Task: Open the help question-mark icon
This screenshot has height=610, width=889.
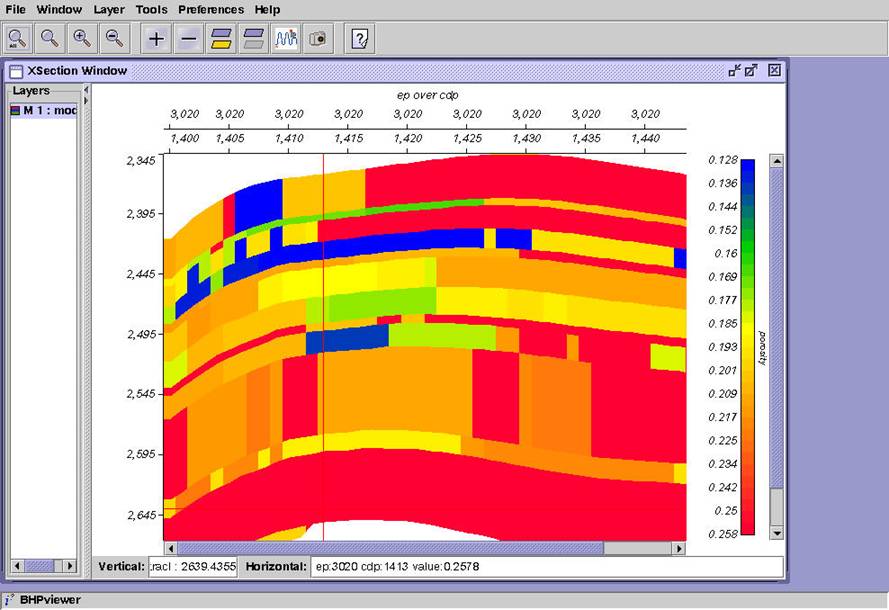Action: pos(360,39)
